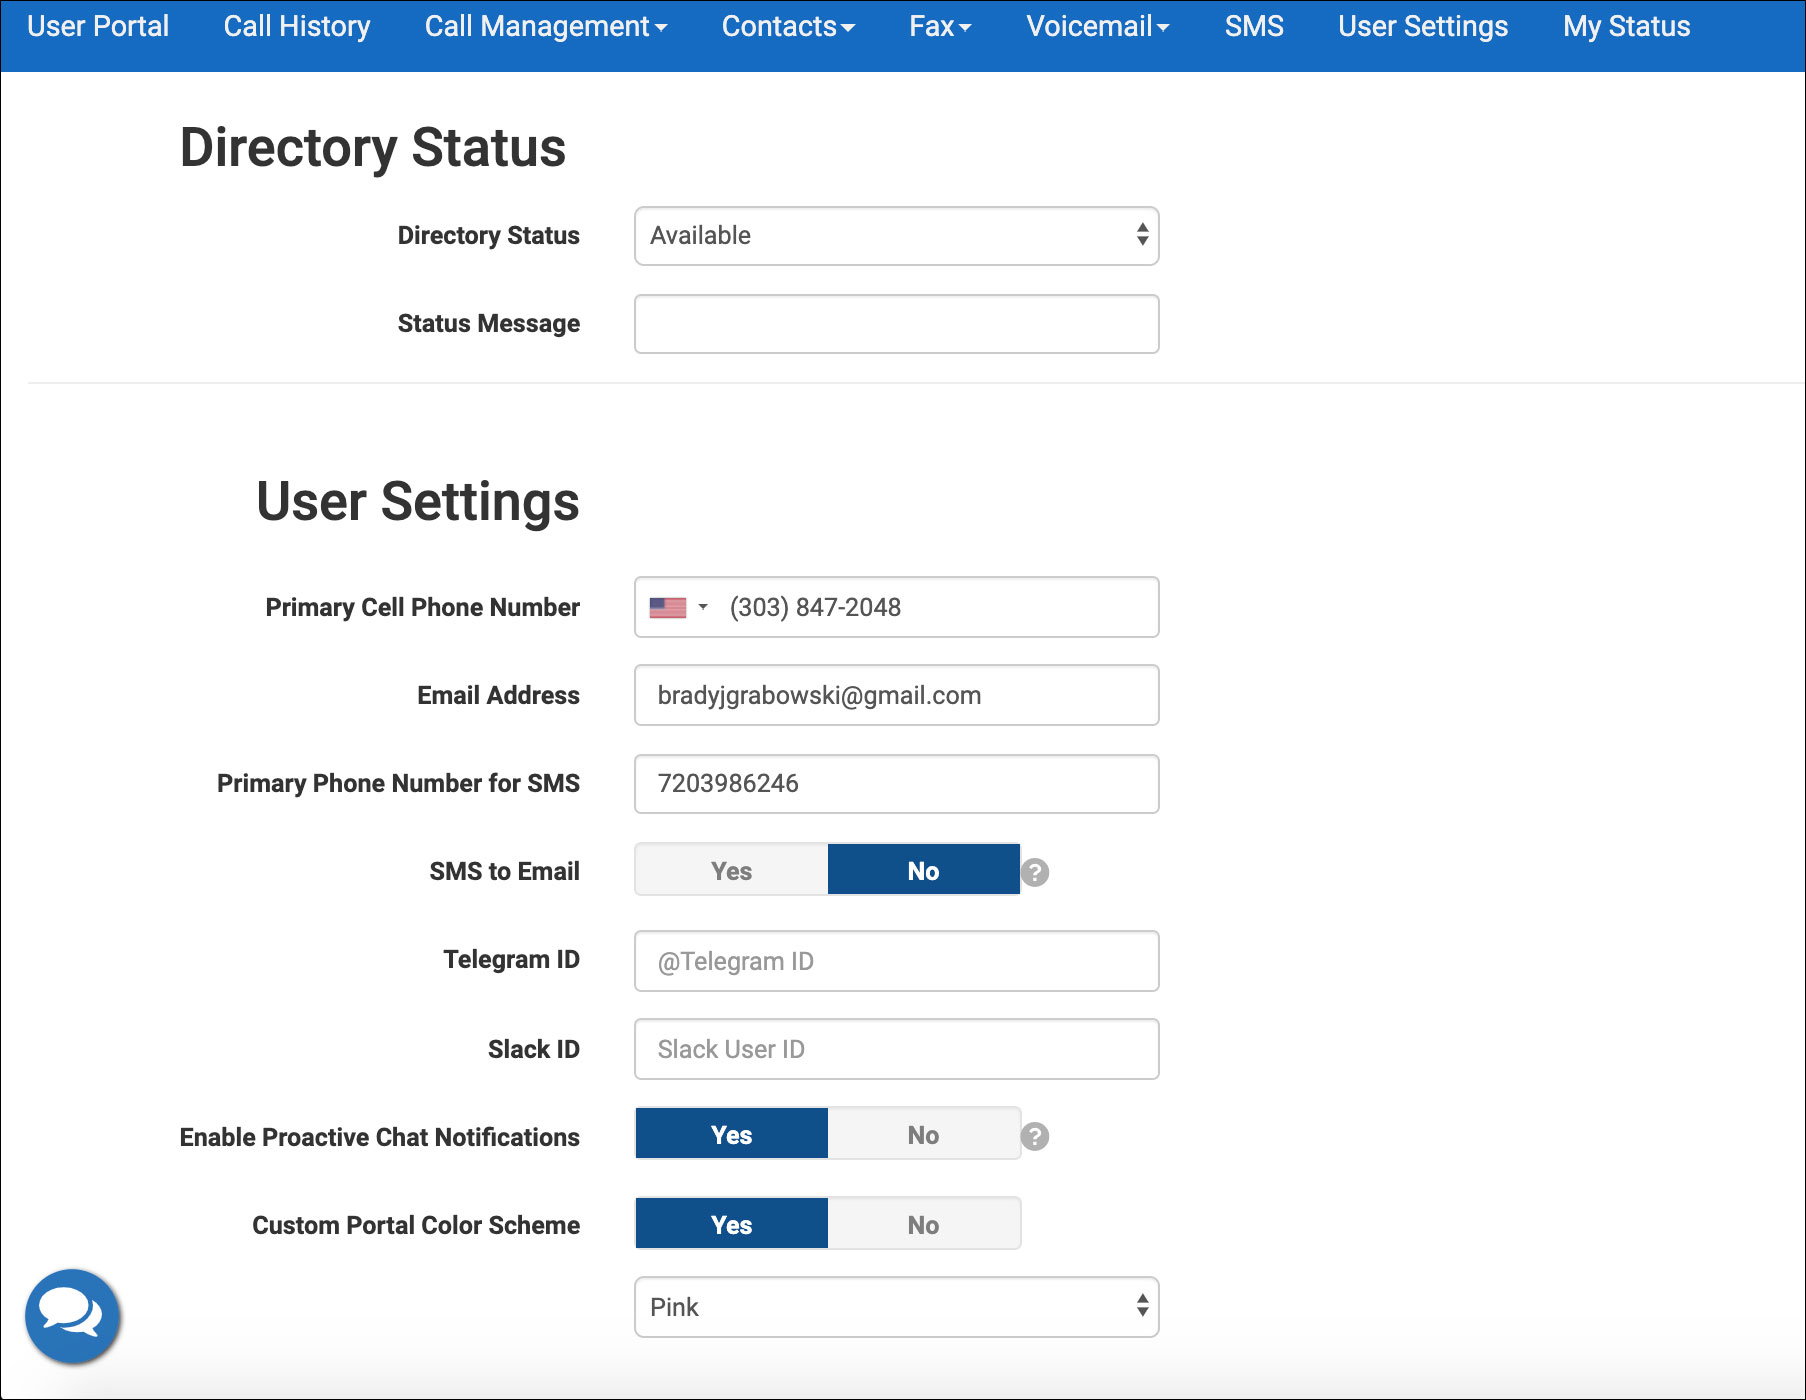Viewport: 1806px width, 1400px height.
Task: Navigate to User Portal
Action: pyautogui.click(x=97, y=27)
